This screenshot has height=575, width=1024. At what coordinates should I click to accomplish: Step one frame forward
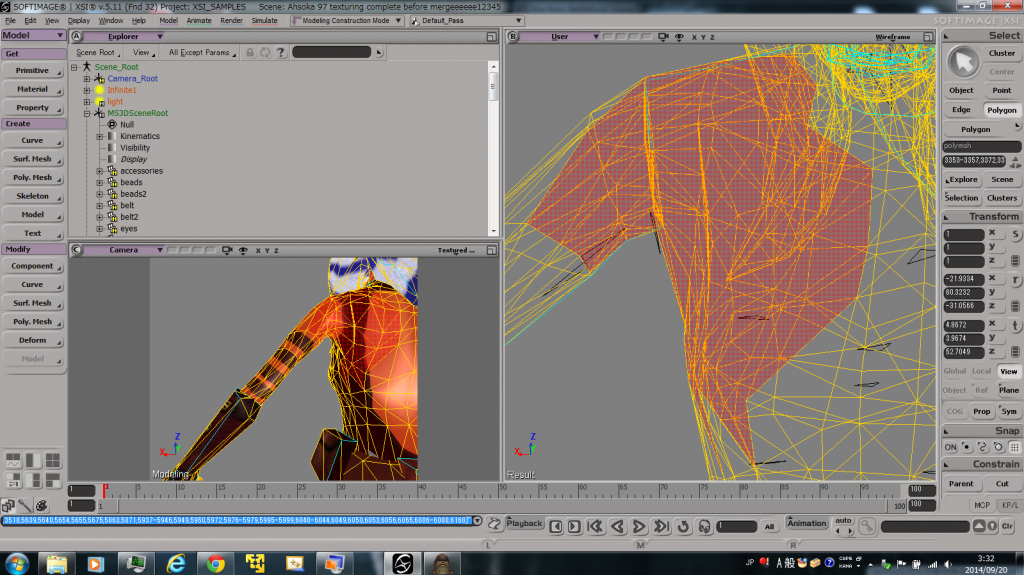(574, 527)
